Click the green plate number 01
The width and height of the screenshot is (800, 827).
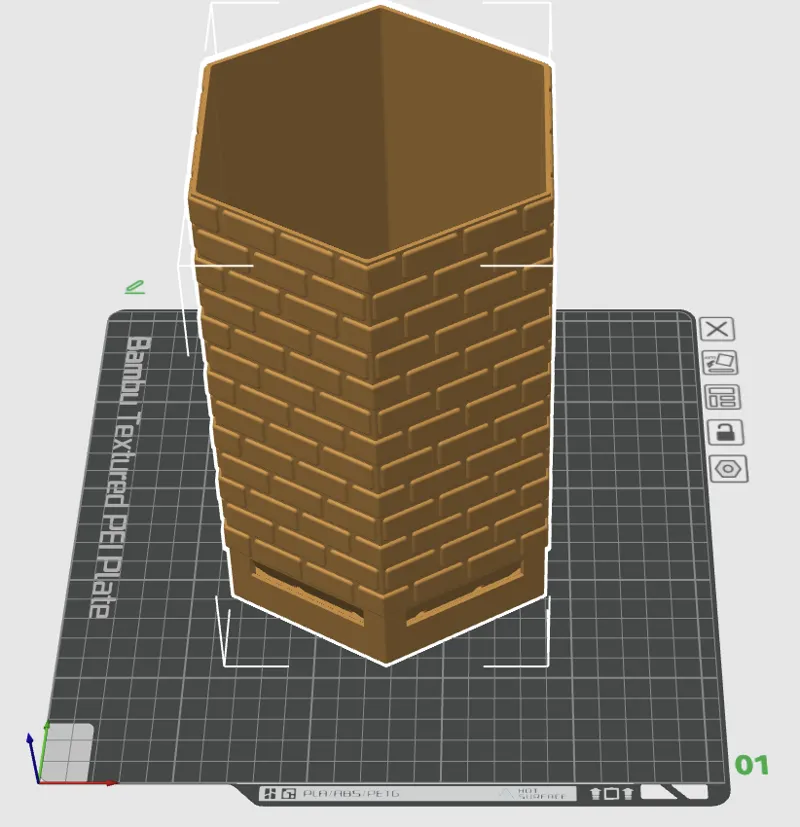751,765
